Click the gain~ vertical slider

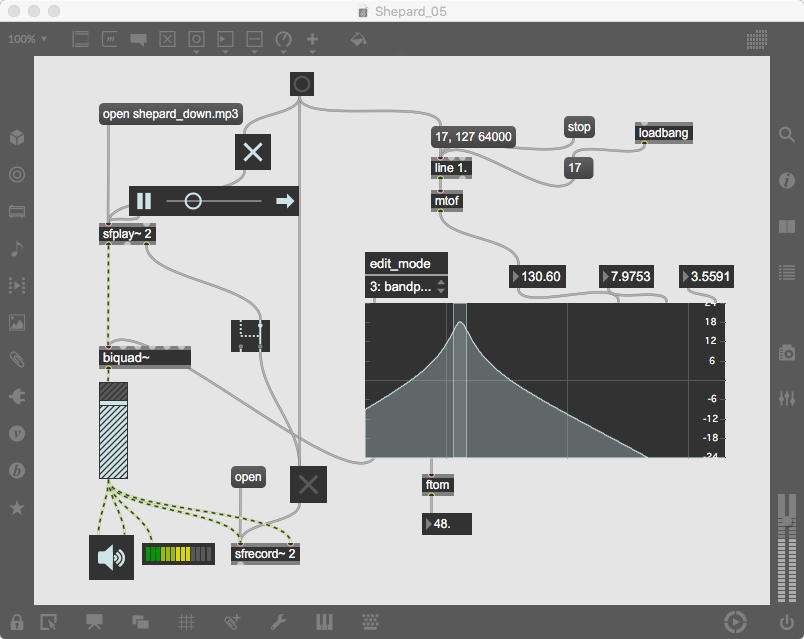click(x=113, y=430)
